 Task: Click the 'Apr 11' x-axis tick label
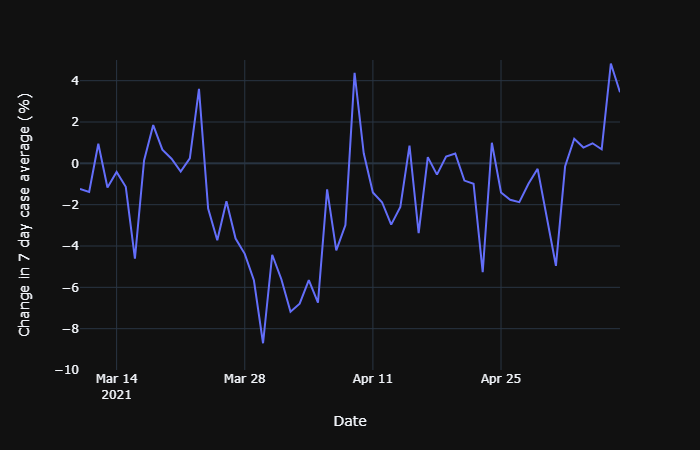pyautogui.click(x=373, y=379)
